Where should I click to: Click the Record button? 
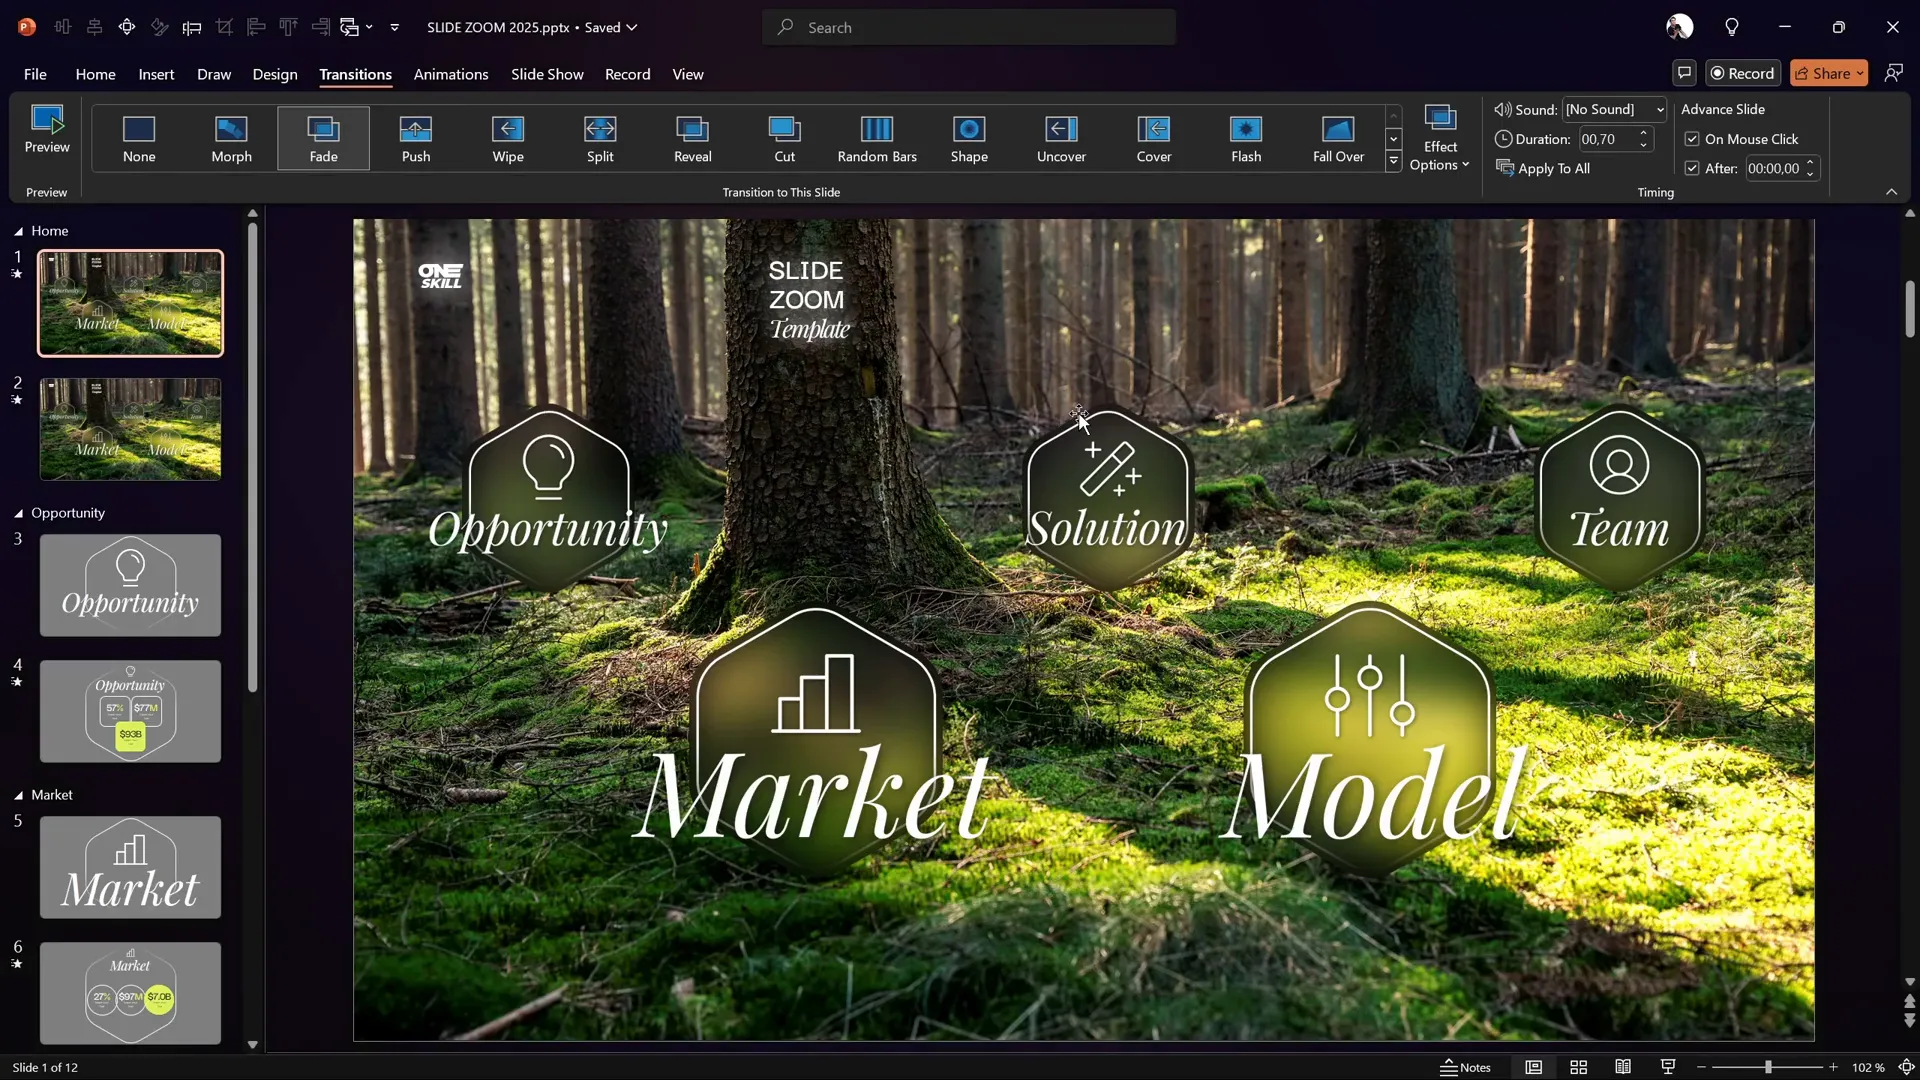(1743, 73)
